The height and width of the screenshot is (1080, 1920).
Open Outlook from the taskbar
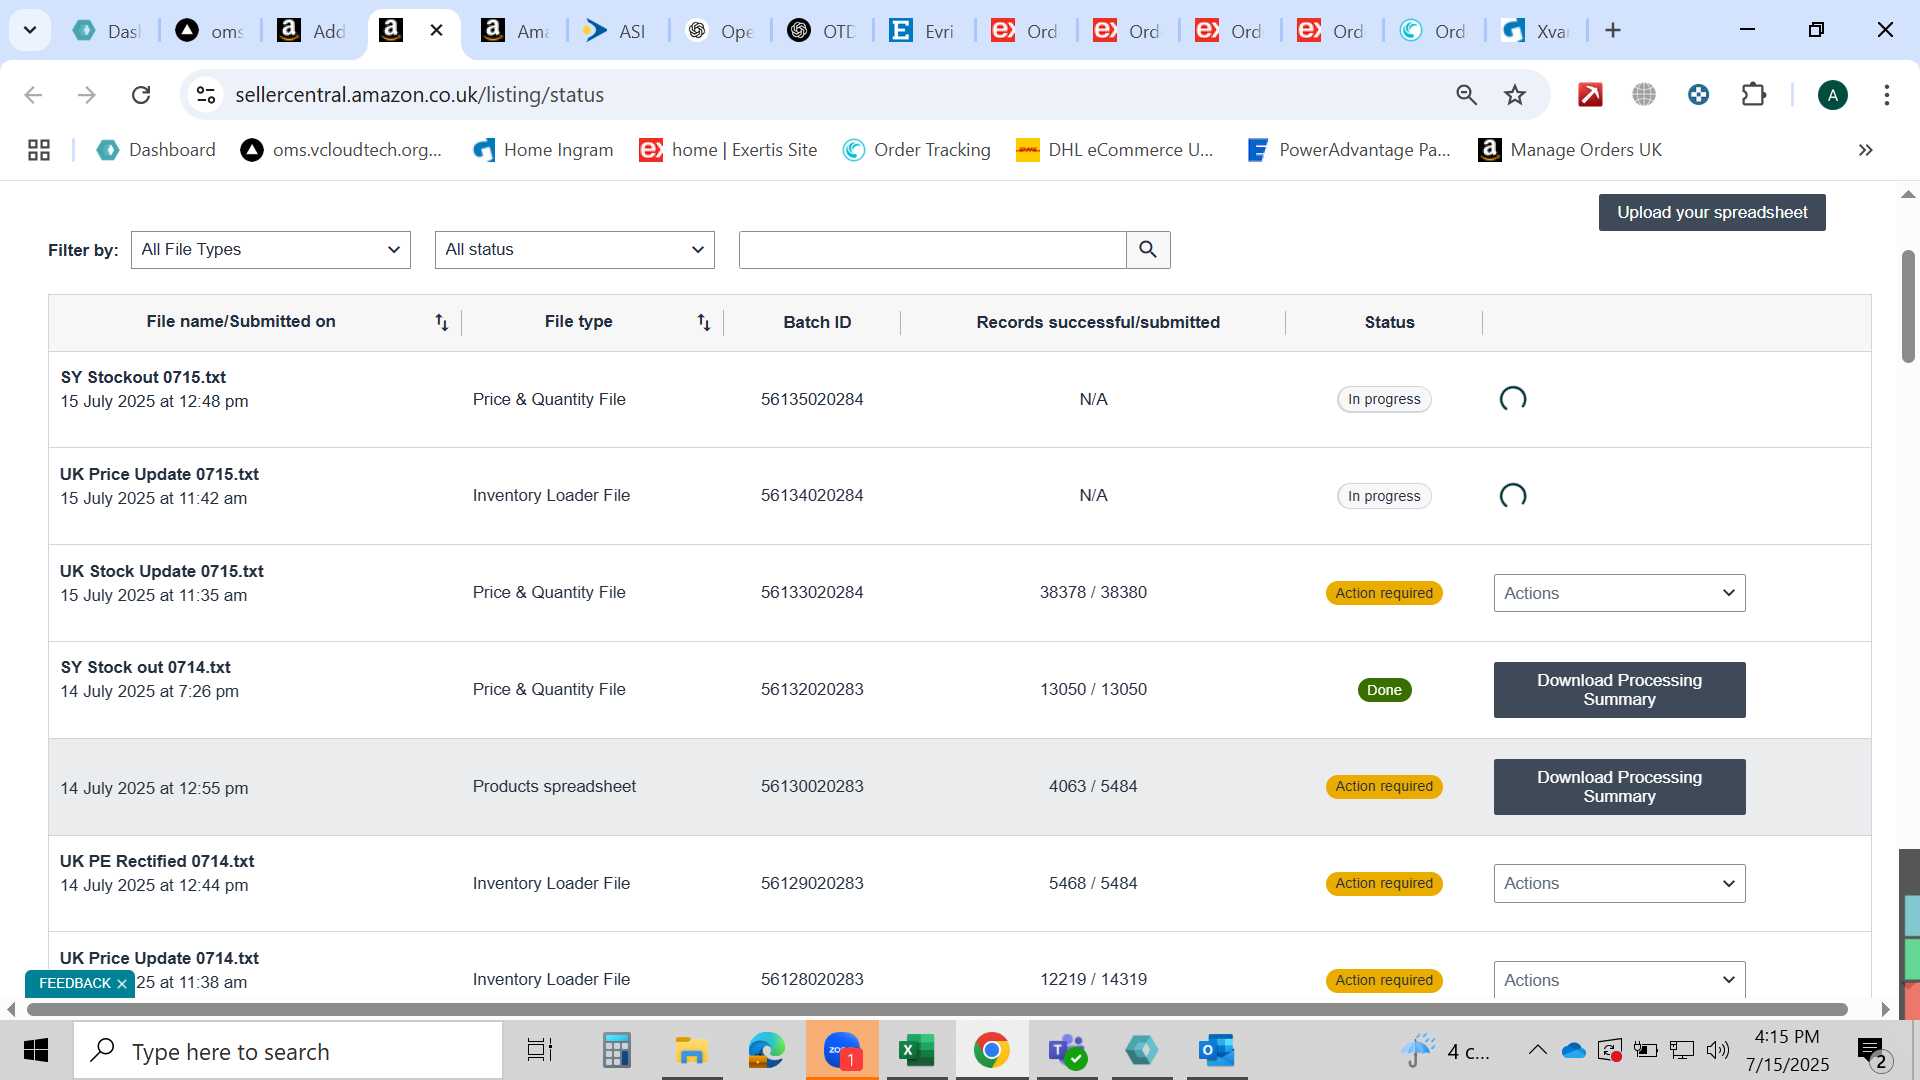(x=1217, y=1051)
